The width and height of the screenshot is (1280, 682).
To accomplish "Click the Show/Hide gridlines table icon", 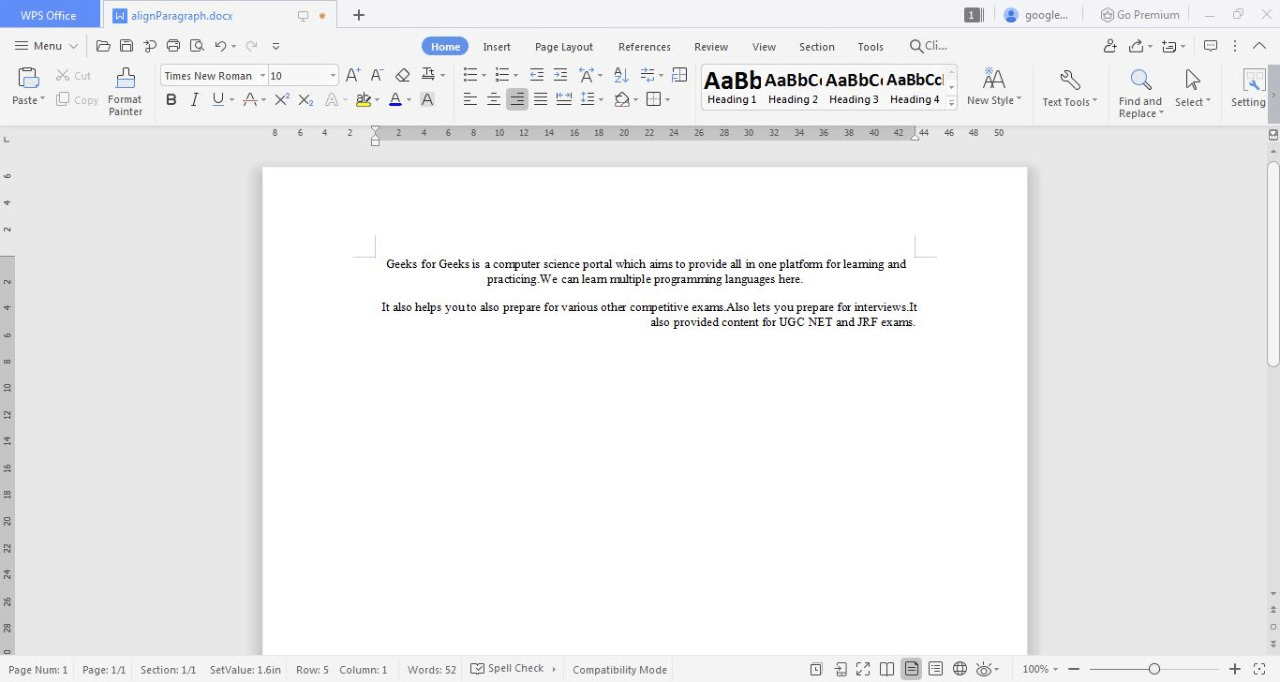I will [680, 75].
